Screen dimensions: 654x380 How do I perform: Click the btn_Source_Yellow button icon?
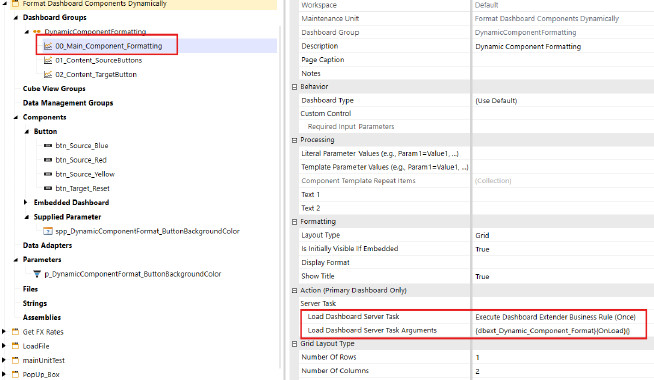[x=48, y=174]
